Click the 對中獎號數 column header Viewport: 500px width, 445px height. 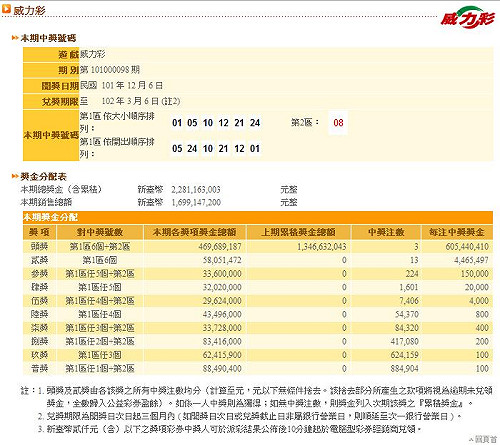coord(100,232)
